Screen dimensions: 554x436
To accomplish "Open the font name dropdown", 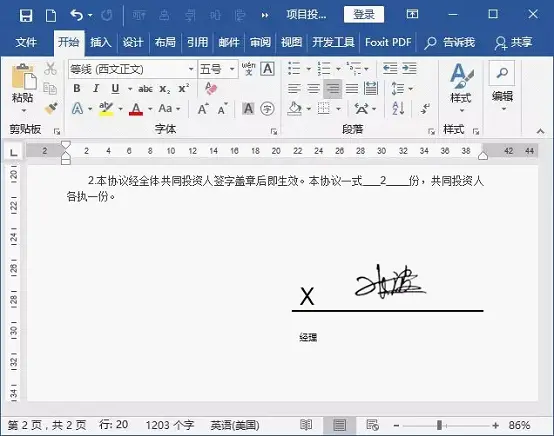I will pyautogui.click(x=191, y=69).
